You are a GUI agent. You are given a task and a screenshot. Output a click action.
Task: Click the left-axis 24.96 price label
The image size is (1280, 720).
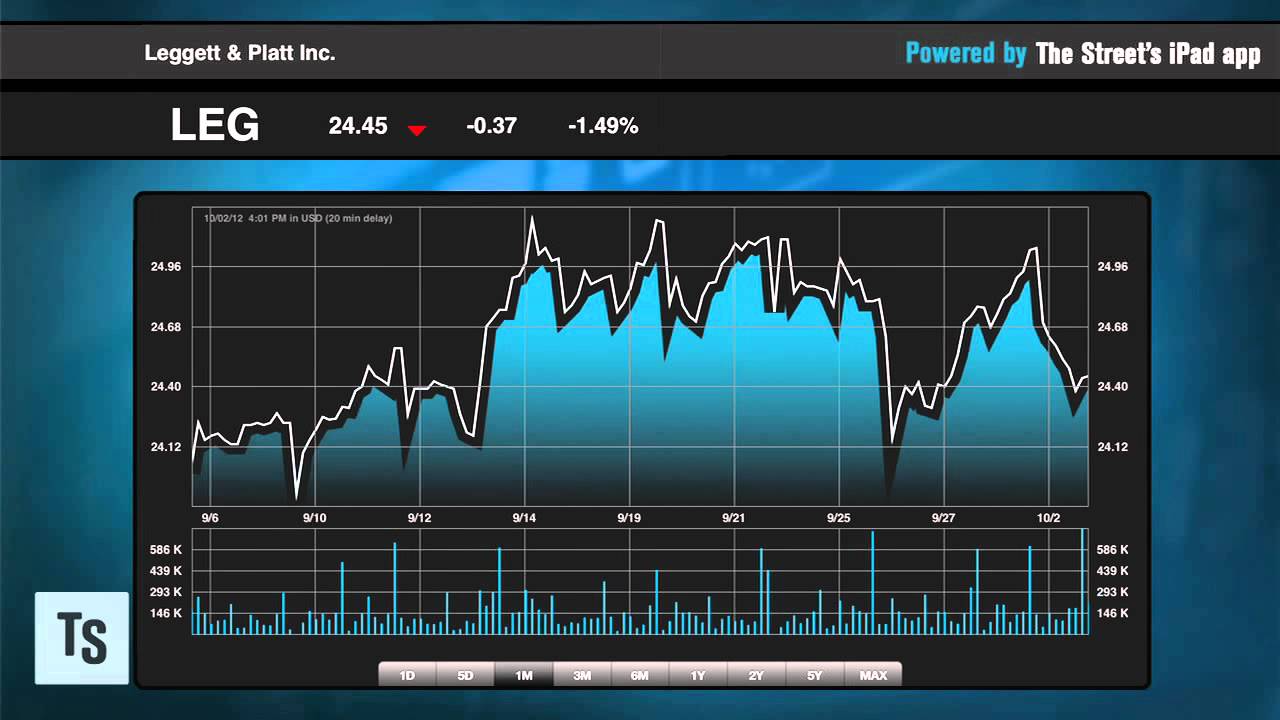166,267
